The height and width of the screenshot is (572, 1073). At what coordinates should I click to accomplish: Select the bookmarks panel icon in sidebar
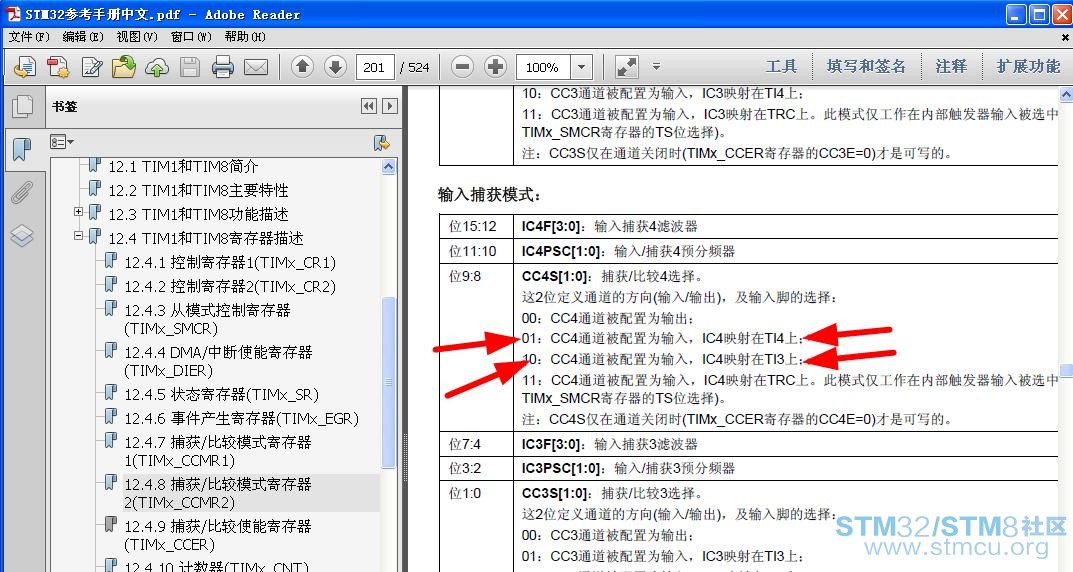pyautogui.click(x=23, y=148)
